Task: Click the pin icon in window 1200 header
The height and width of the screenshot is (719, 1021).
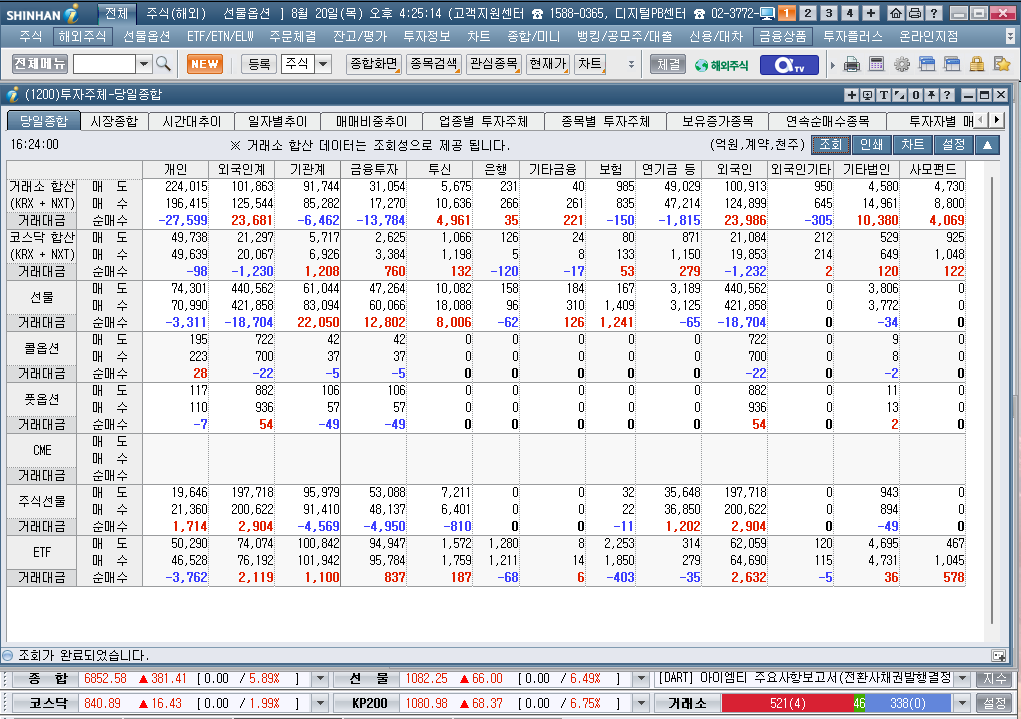Action: pyautogui.click(x=932, y=95)
